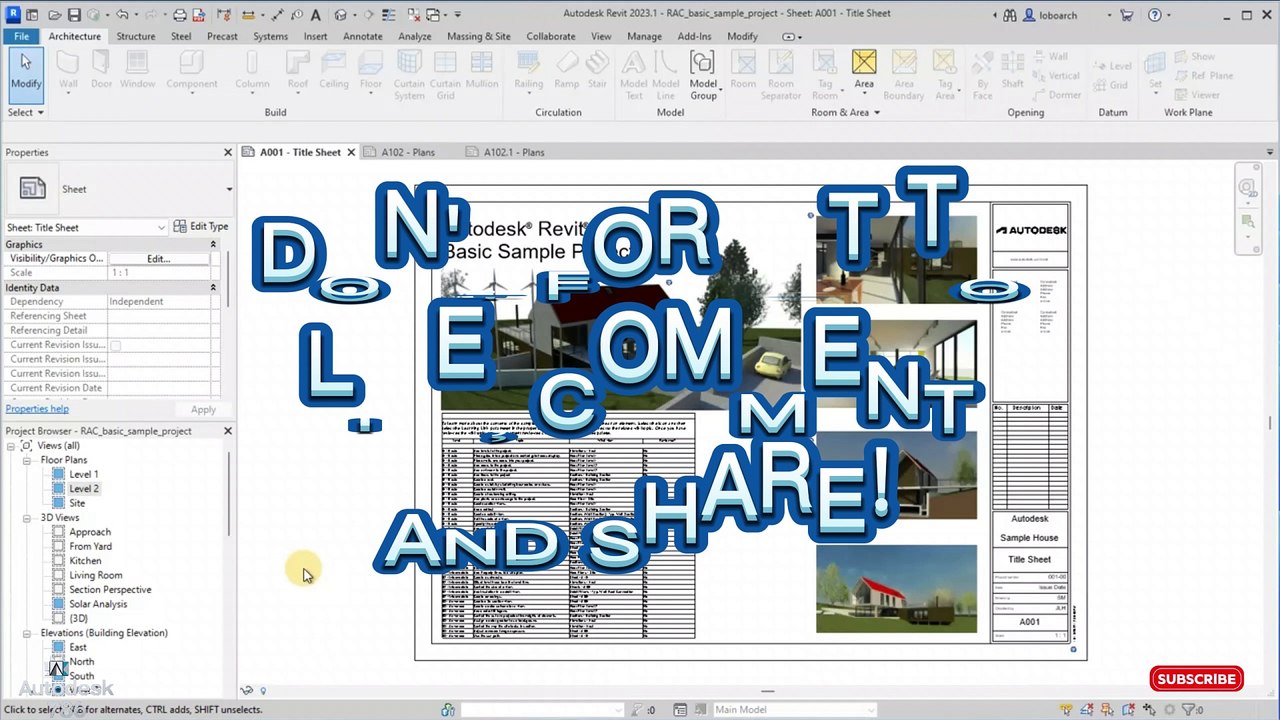Switch to the Structure ribbon tab
Screen dimensions: 1280x720
point(136,36)
